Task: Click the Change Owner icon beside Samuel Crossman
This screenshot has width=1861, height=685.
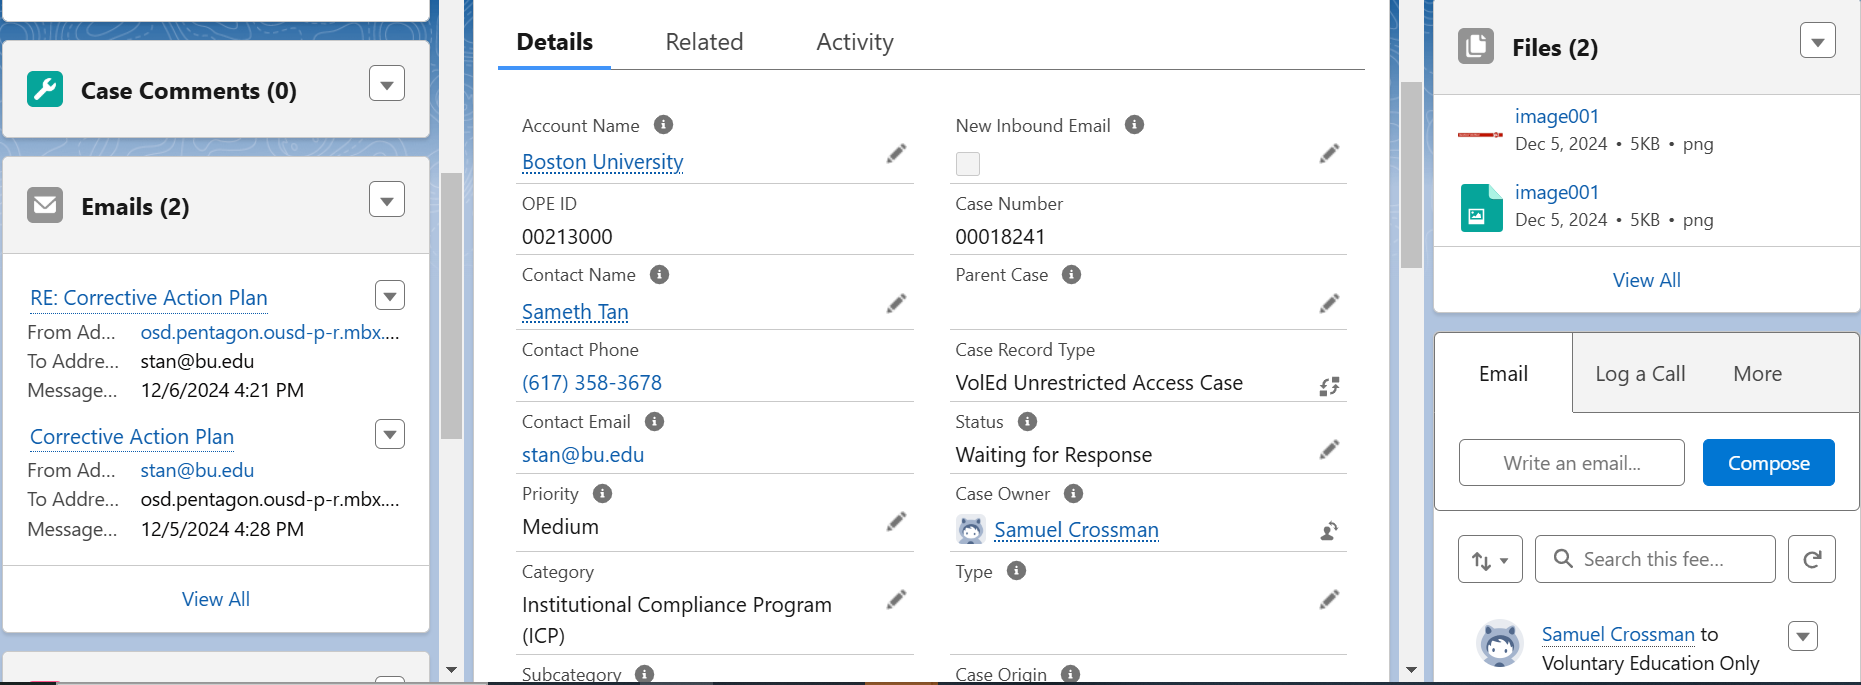Action: [x=1329, y=531]
